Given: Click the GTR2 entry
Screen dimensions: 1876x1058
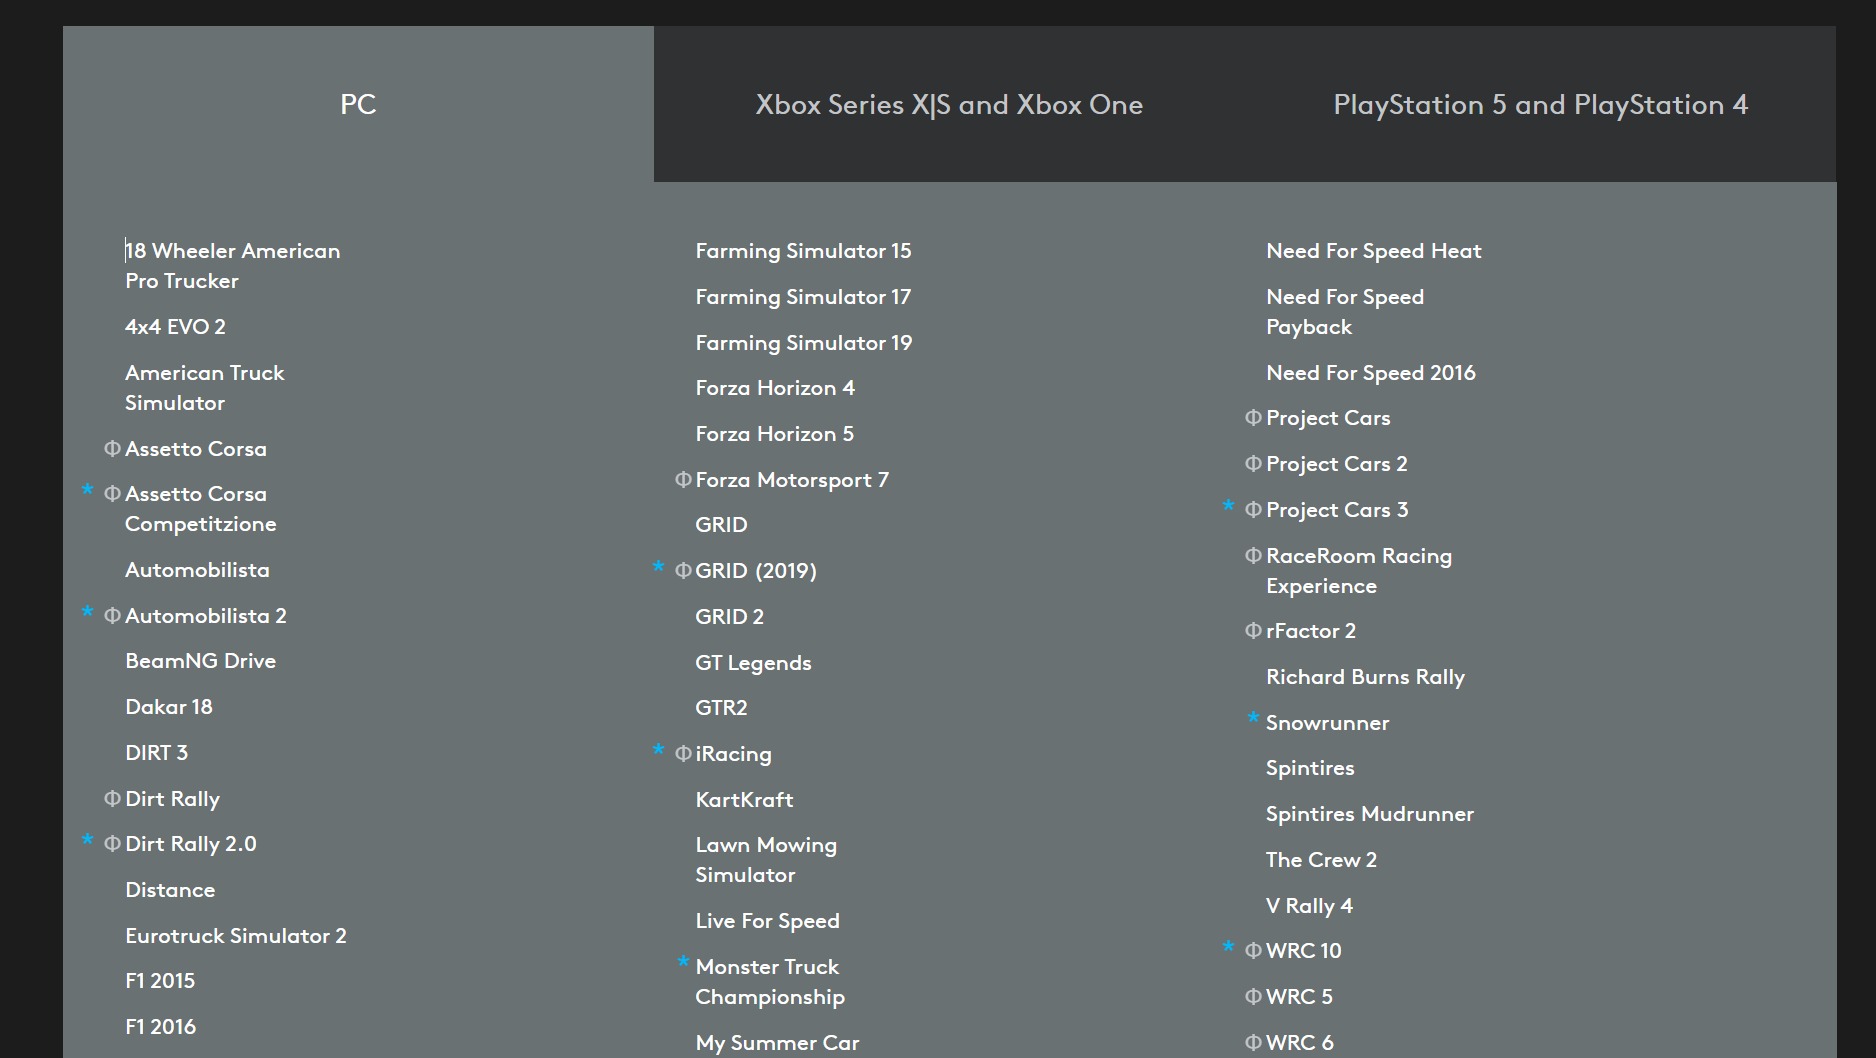Looking at the screenshot, I should pyautogui.click(x=721, y=708).
